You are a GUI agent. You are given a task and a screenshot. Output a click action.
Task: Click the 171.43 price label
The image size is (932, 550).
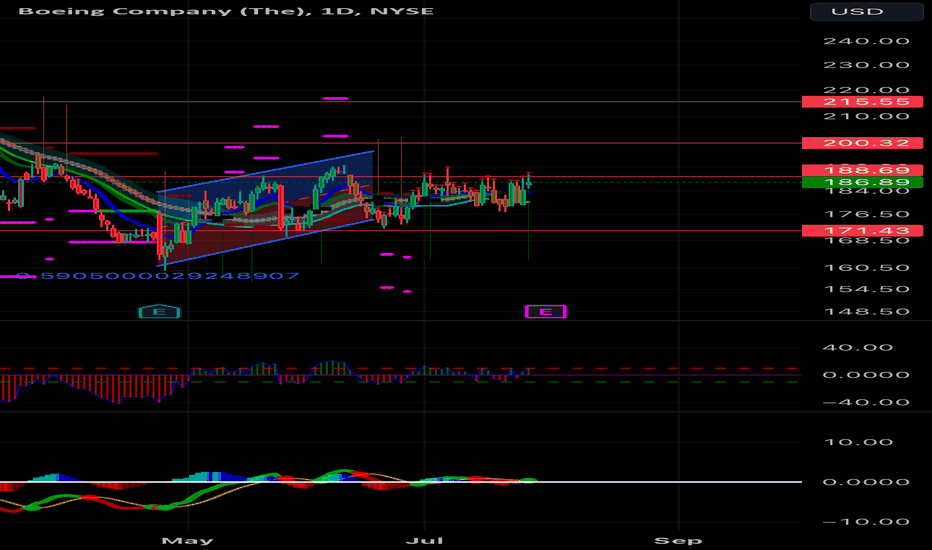(x=862, y=231)
